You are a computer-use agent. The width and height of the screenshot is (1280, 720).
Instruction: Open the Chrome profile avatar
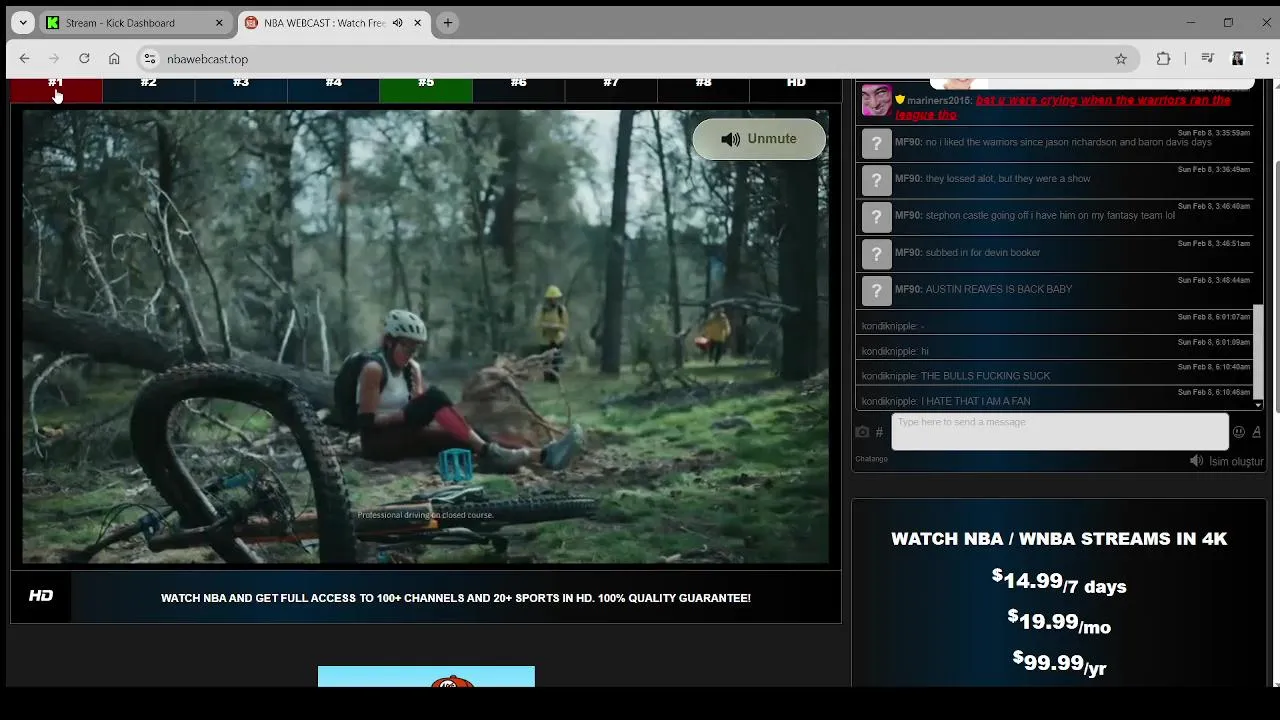pos(1238,59)
